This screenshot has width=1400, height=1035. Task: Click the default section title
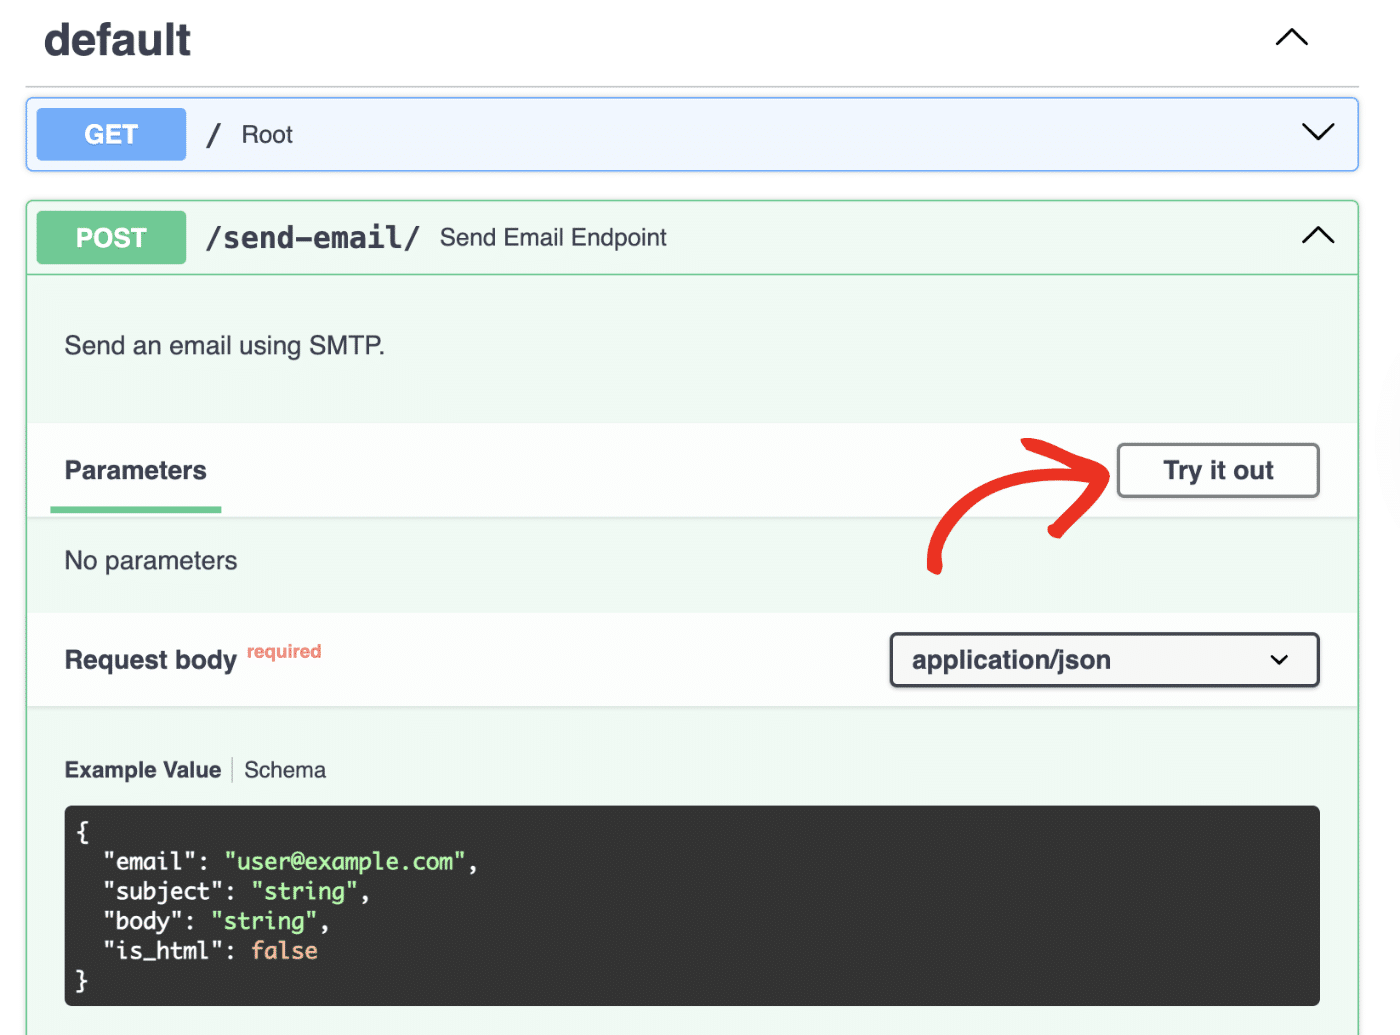[116, 39]
